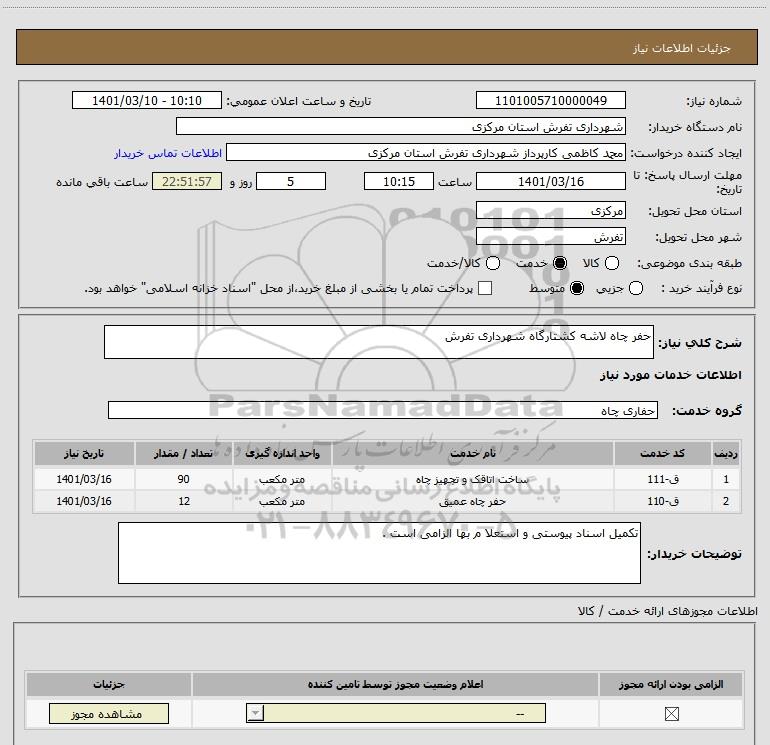770x745 pixels.
Task: Click the quantity cell showing 90
Action: point(184,479)
